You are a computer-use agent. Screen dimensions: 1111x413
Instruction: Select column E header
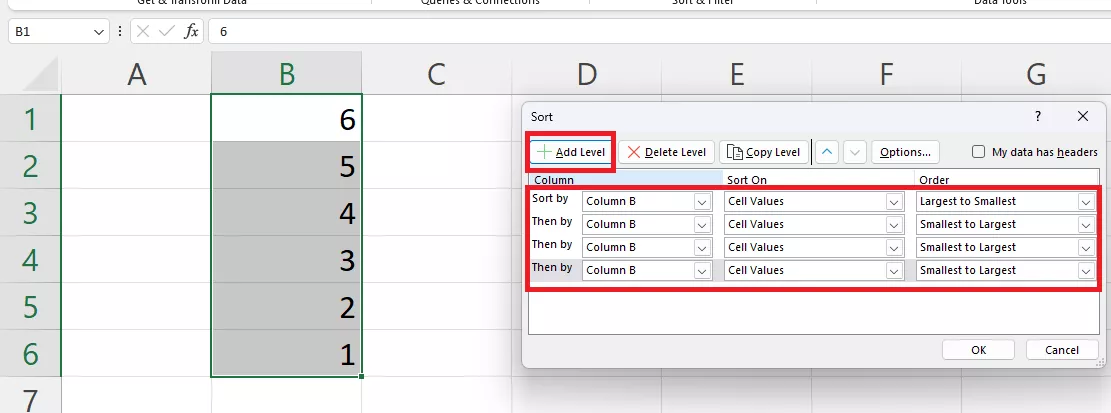point(737,74)
